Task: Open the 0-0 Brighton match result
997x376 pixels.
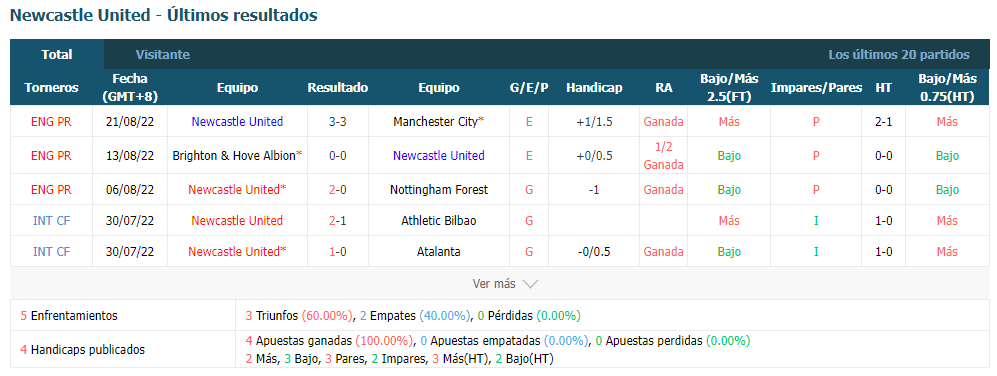Action: click(338, 155)
